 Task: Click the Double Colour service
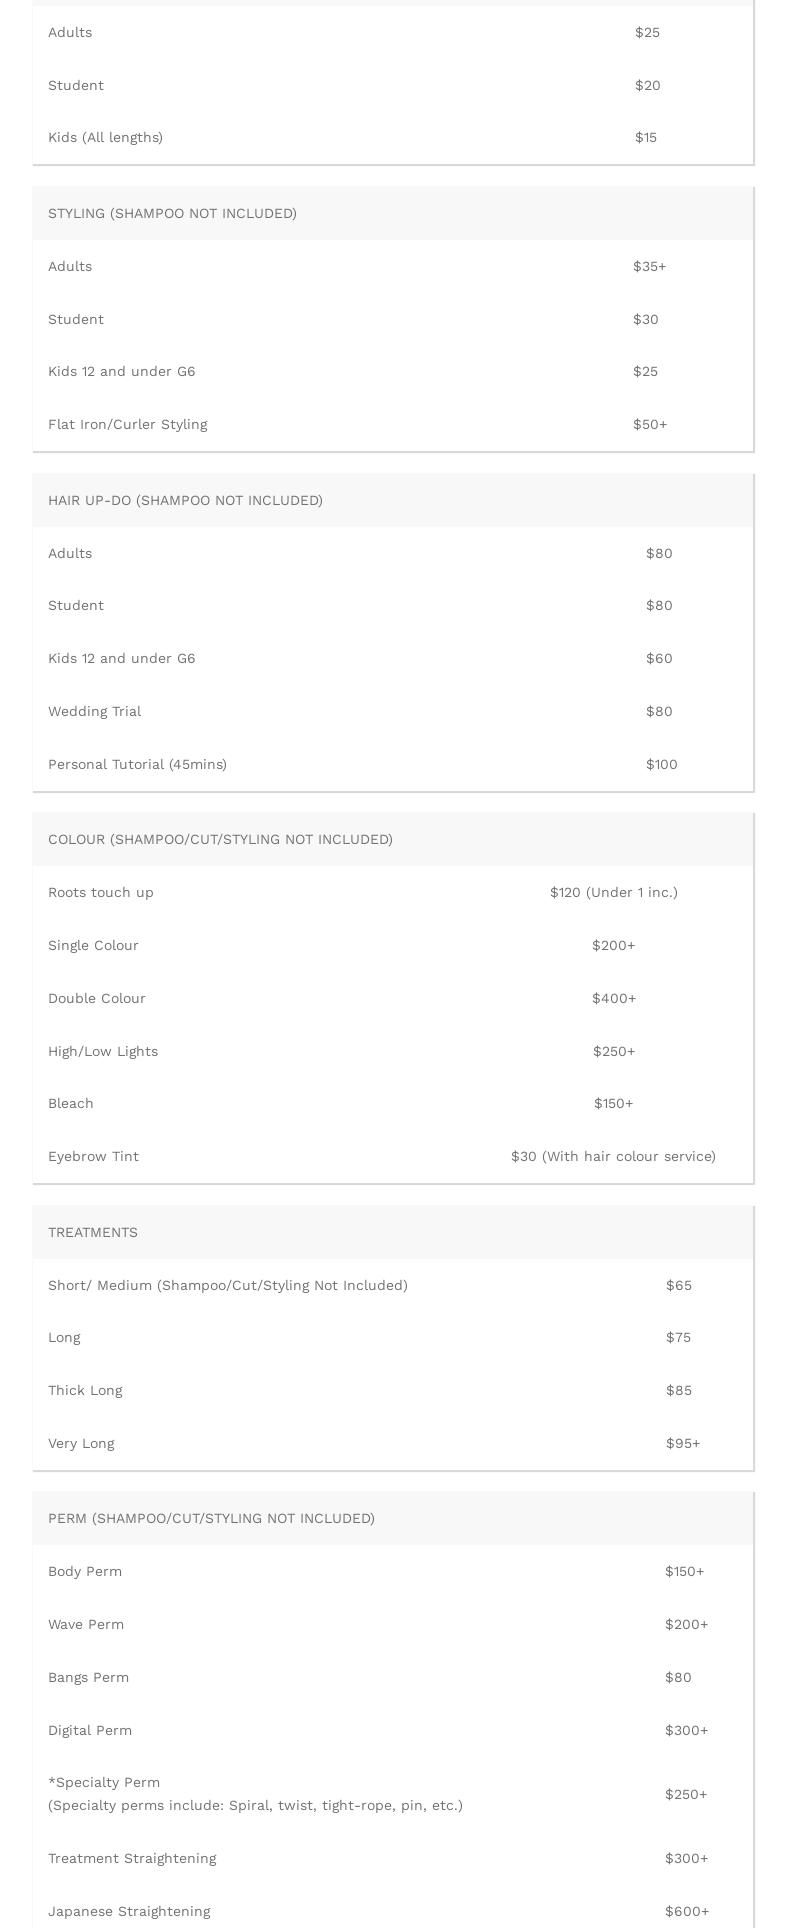pos(97,998)
